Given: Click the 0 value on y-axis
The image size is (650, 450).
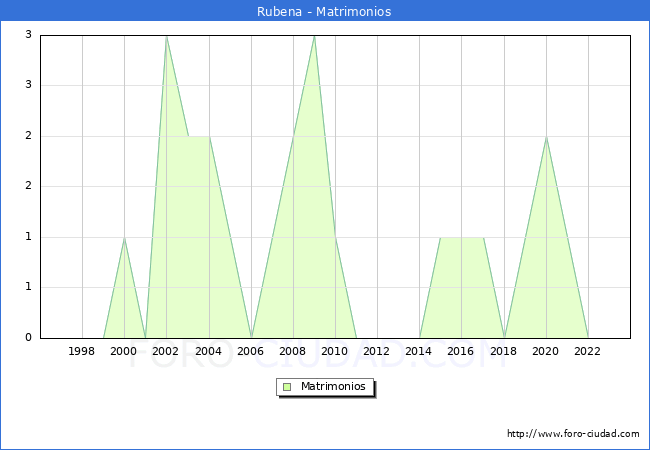Looking at the screenshot, I should pos(28,337).
